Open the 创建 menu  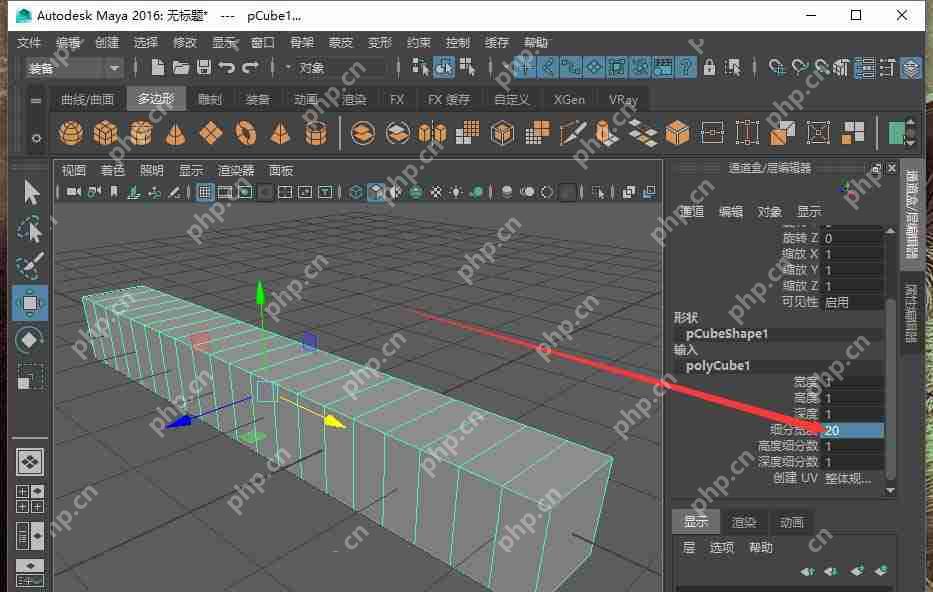tap(107, 42)
